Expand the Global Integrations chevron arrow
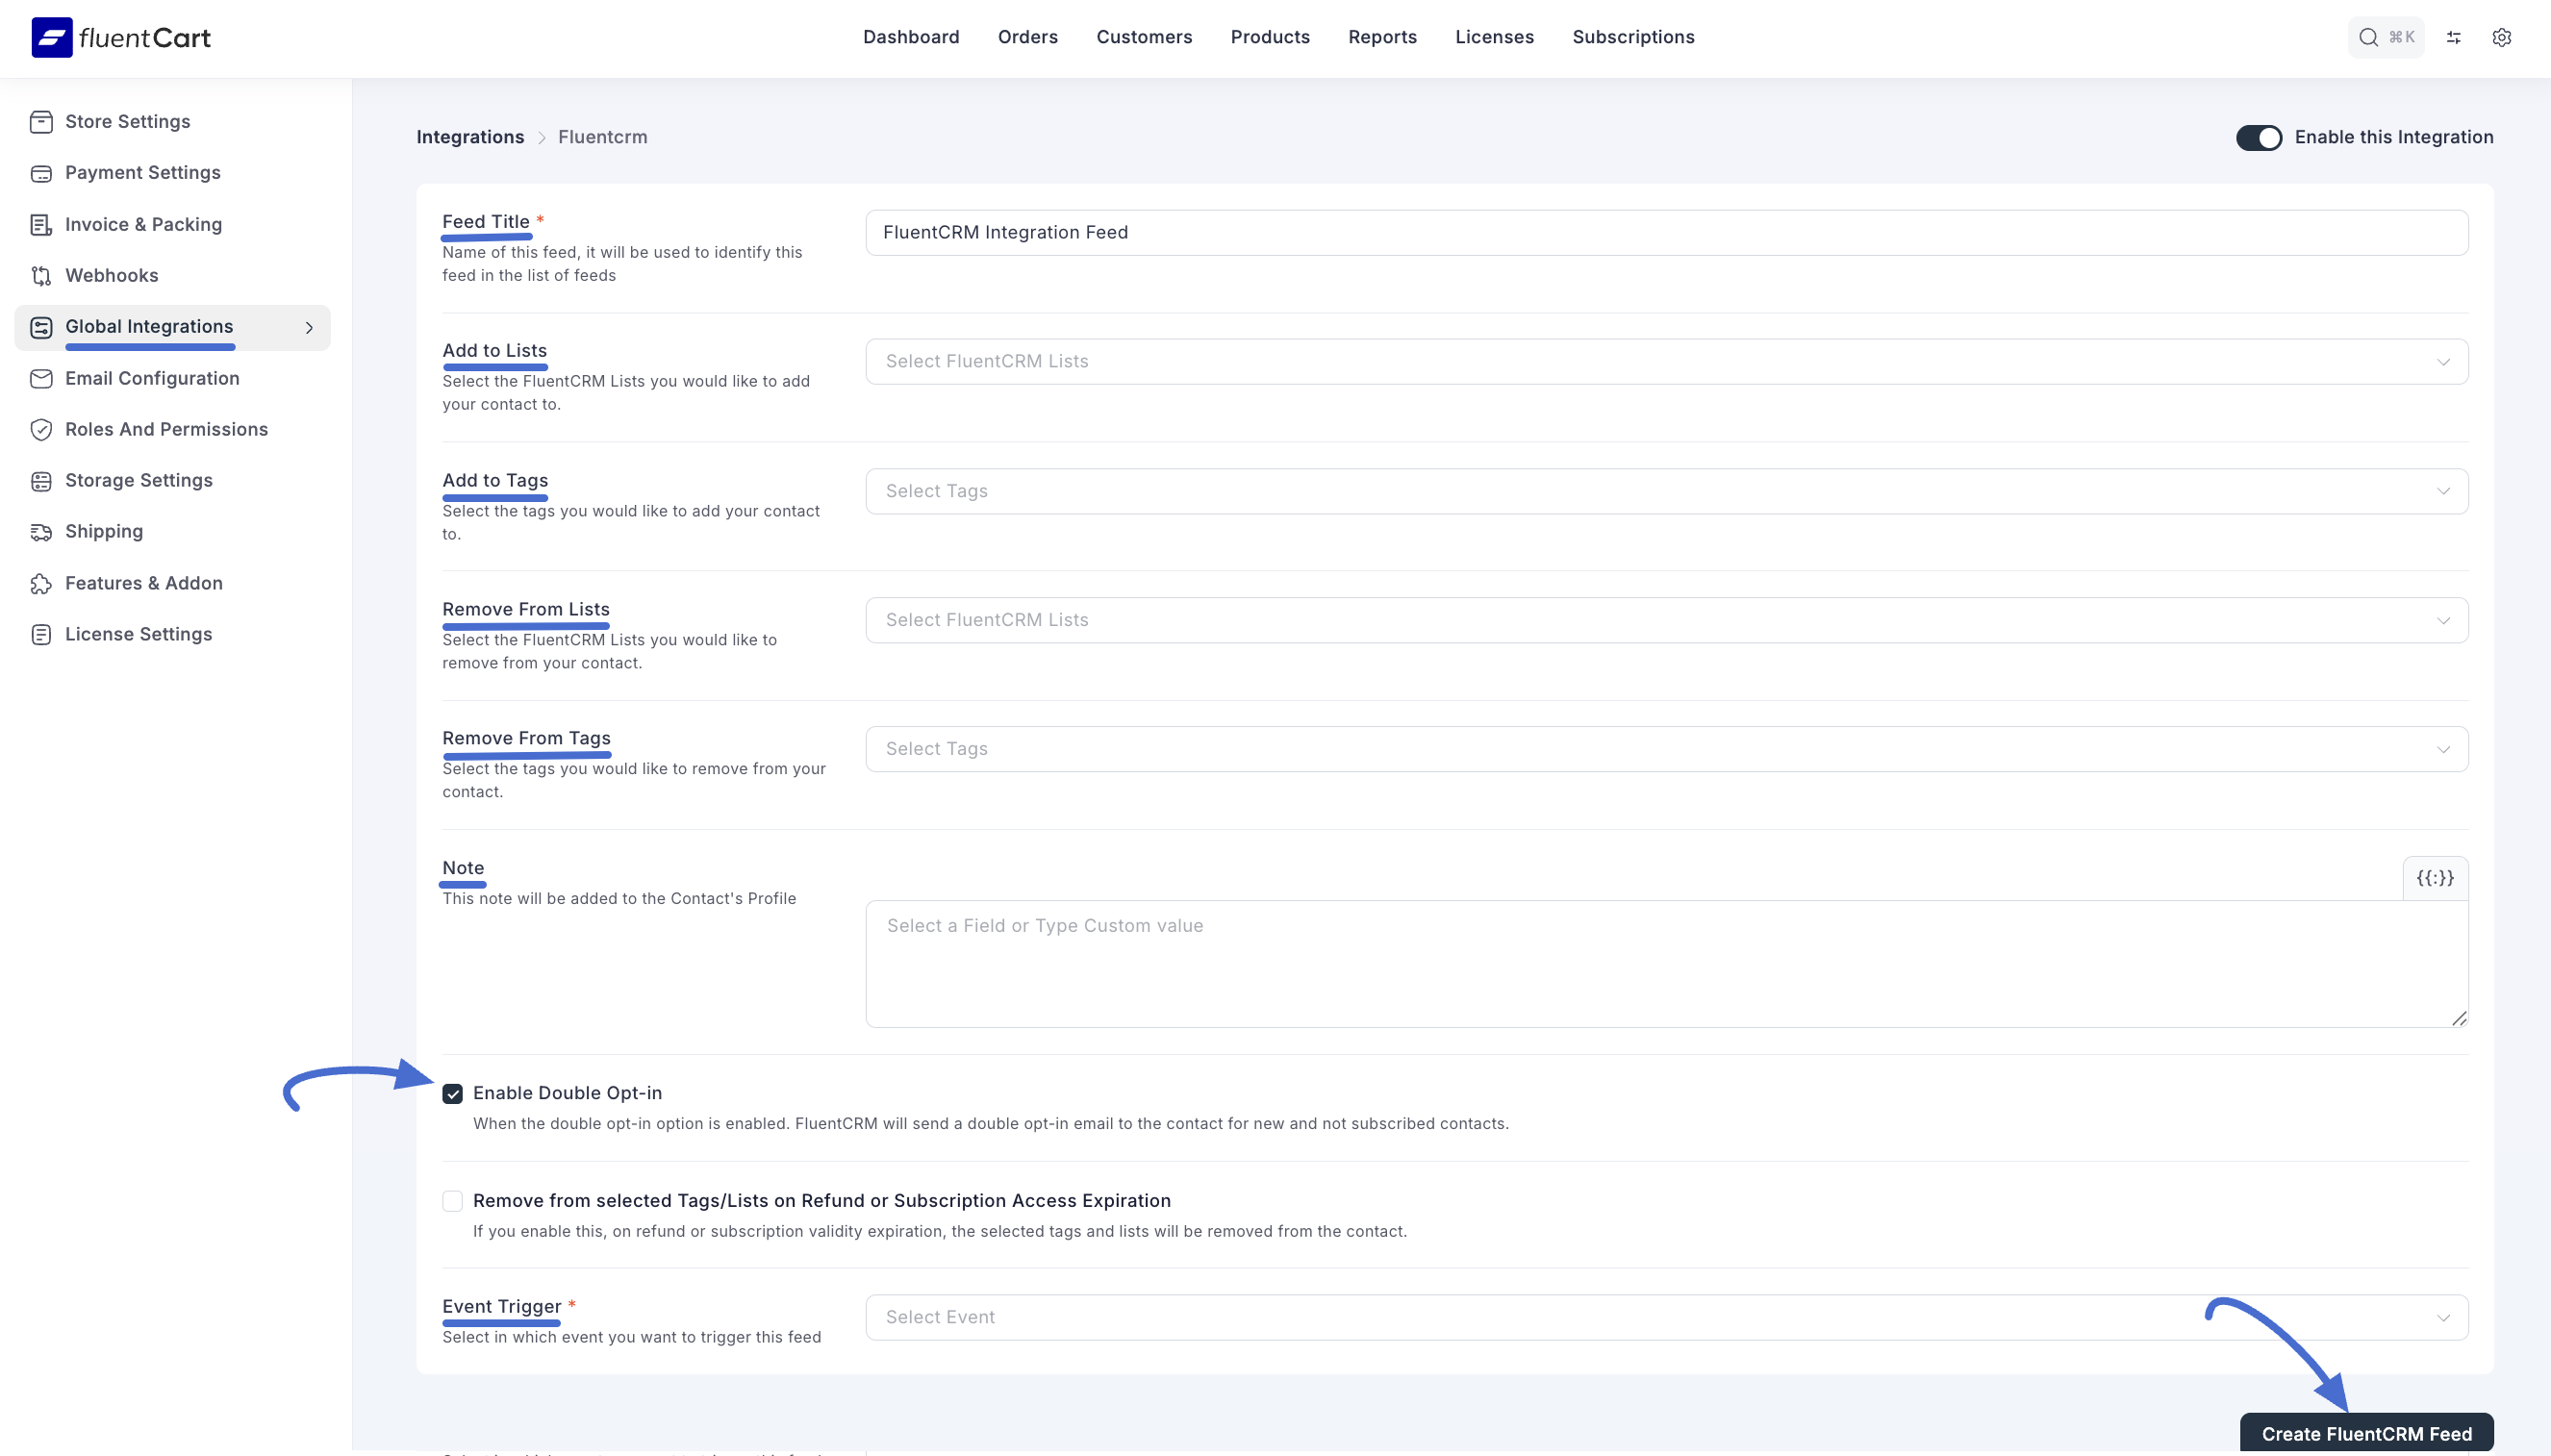The height and width of the screenshot is (1456, 2551). coord(309,328)
